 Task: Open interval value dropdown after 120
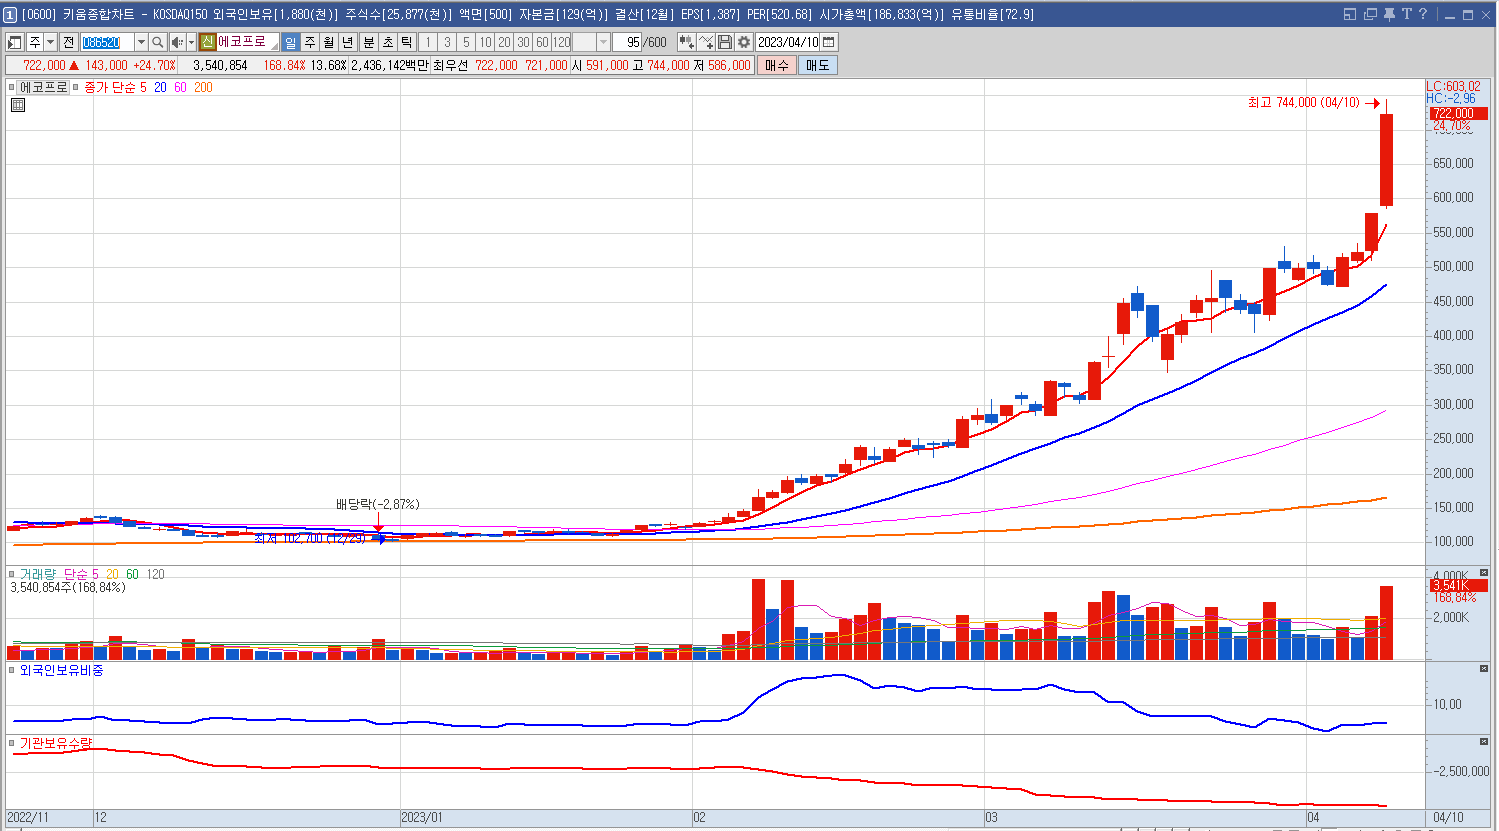point(603,42)
